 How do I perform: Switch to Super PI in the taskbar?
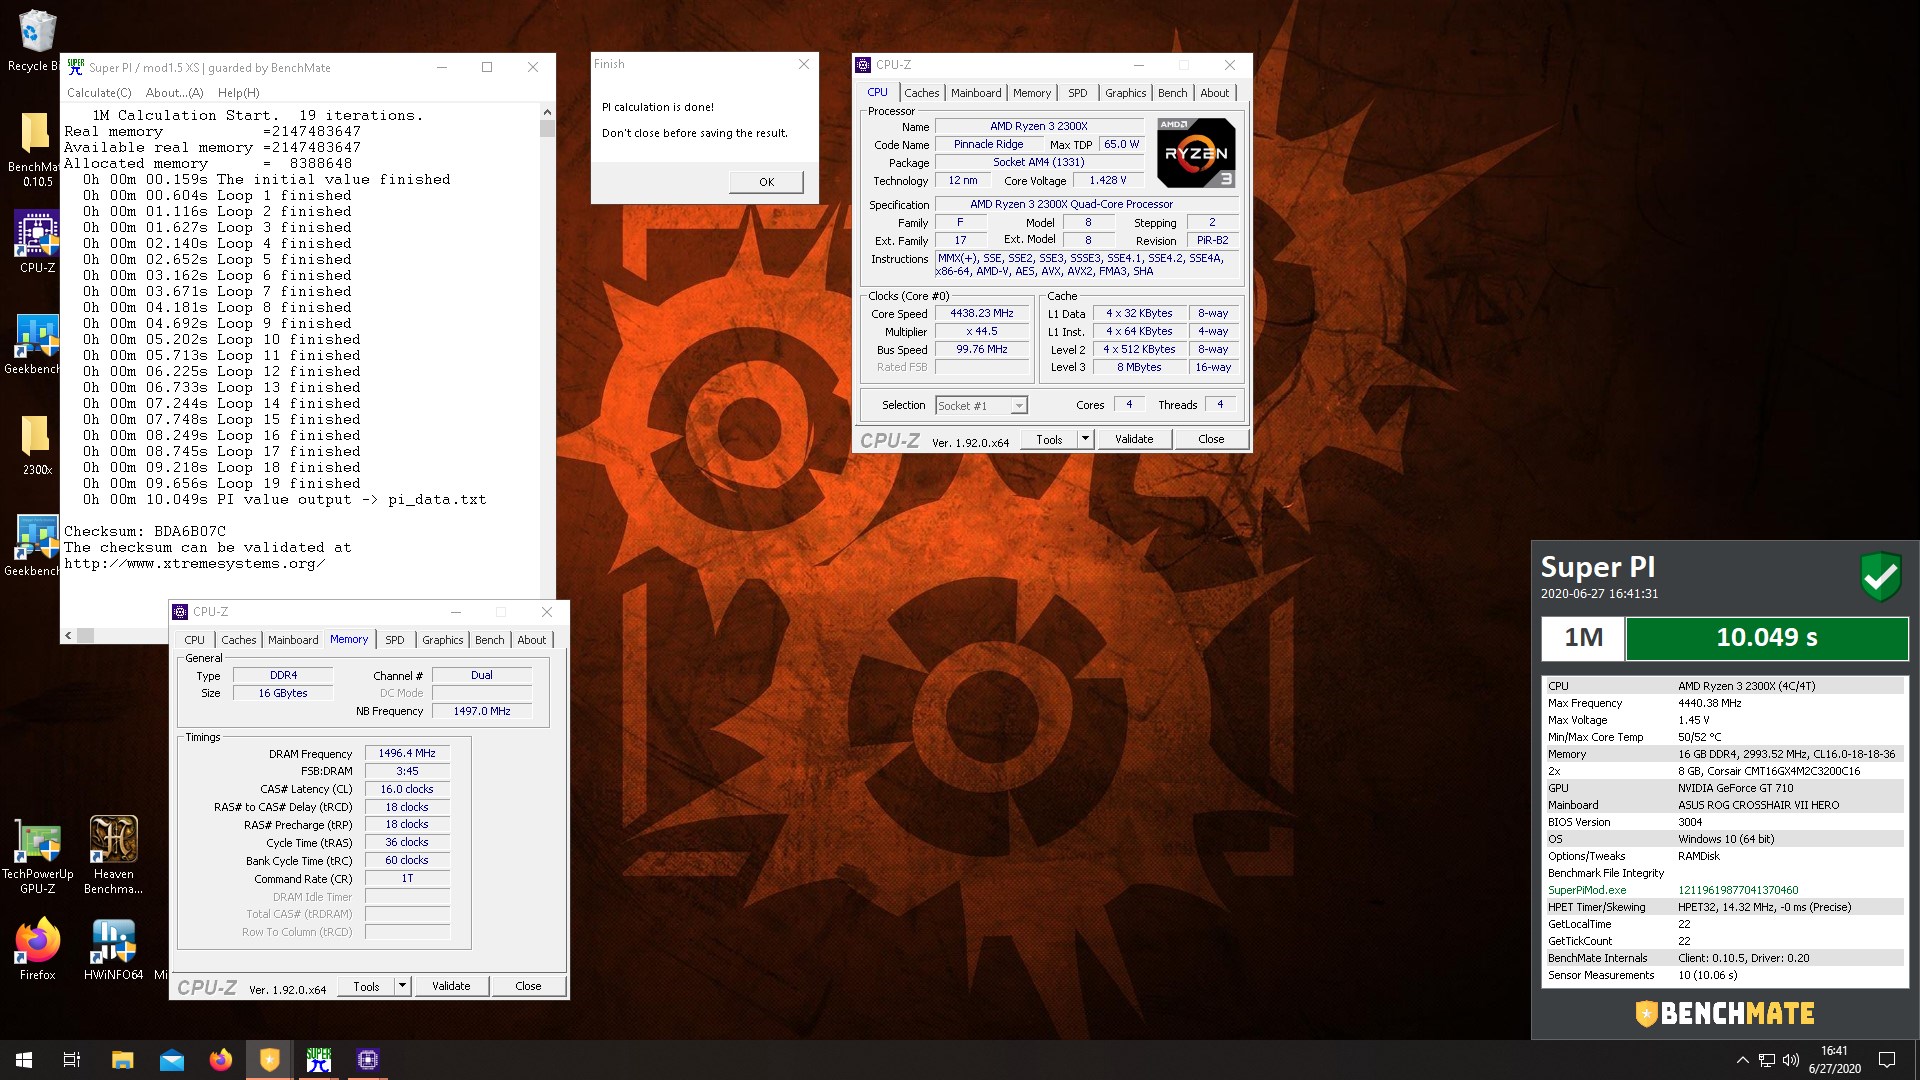(x=318, y=1060)
